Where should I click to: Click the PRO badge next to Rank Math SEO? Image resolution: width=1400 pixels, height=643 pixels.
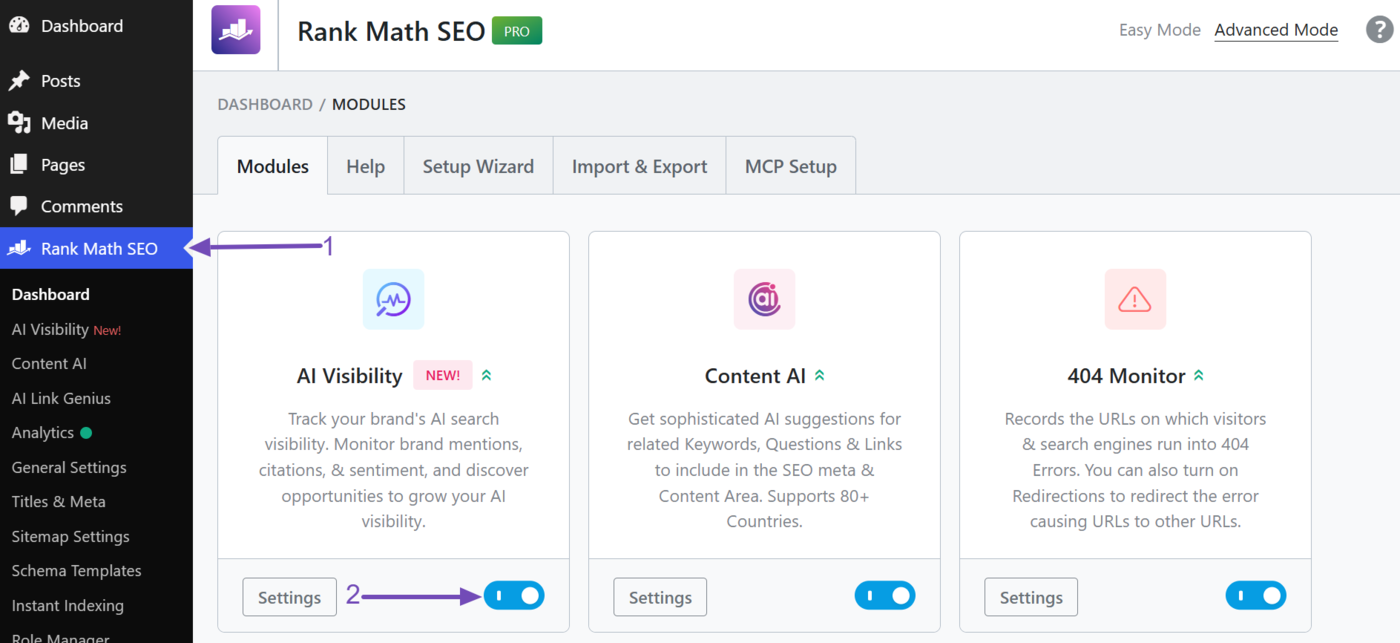(517, 31)
